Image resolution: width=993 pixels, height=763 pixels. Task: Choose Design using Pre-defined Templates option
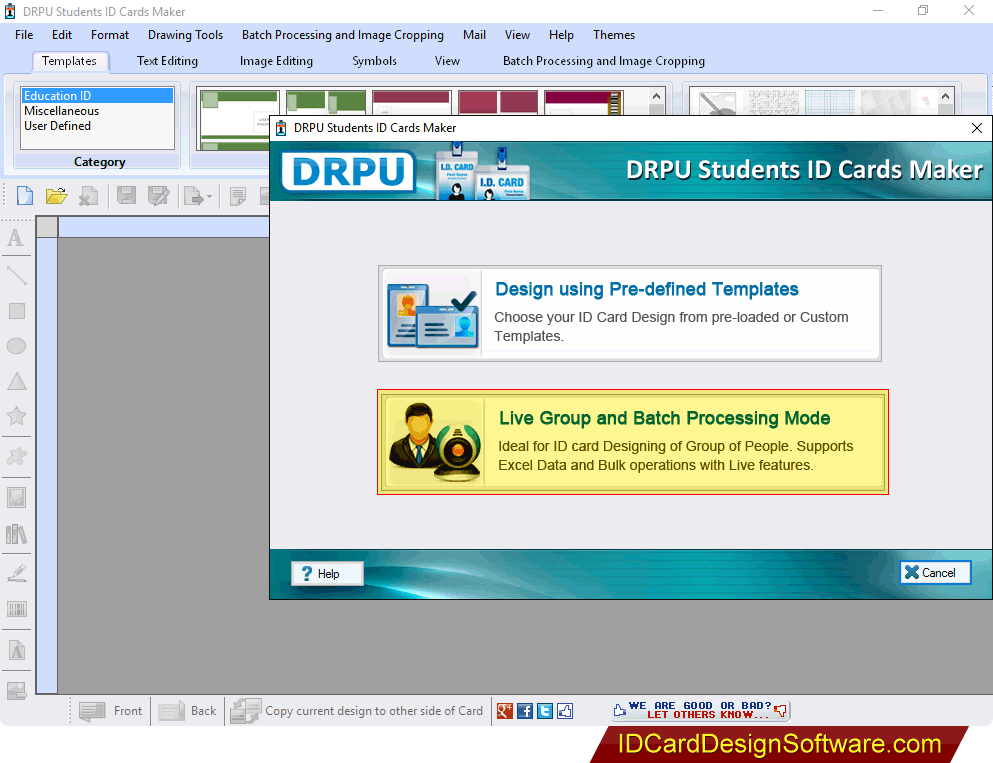pos(629,313)
